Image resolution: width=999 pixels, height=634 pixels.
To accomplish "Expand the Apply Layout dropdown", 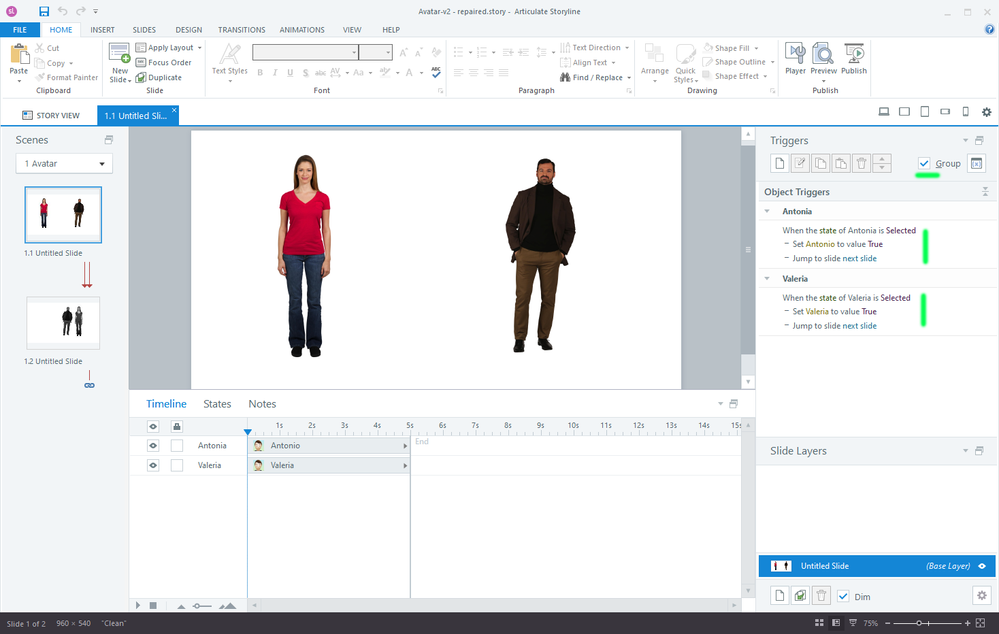I will pos(200,47).
